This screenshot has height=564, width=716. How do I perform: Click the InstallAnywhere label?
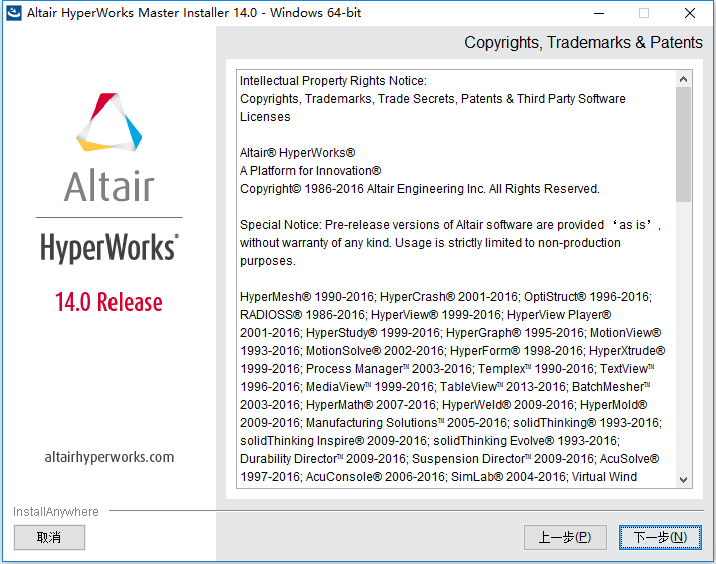(56, 512)
